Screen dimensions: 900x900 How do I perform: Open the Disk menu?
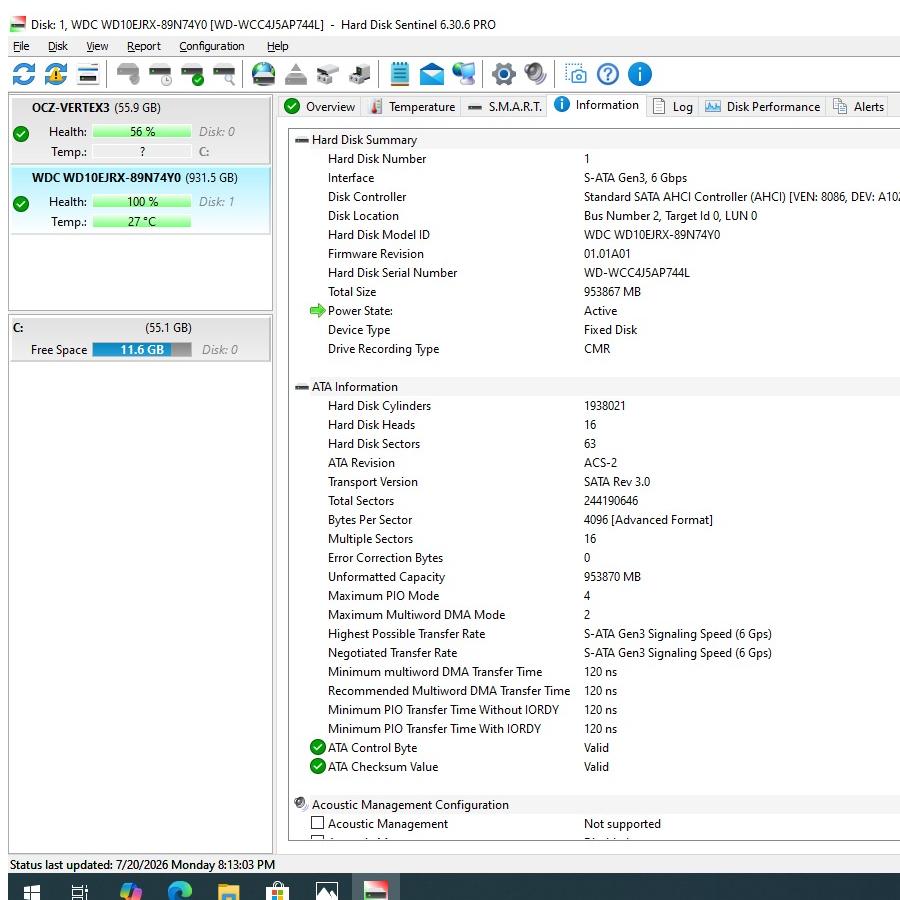[57, 46]
